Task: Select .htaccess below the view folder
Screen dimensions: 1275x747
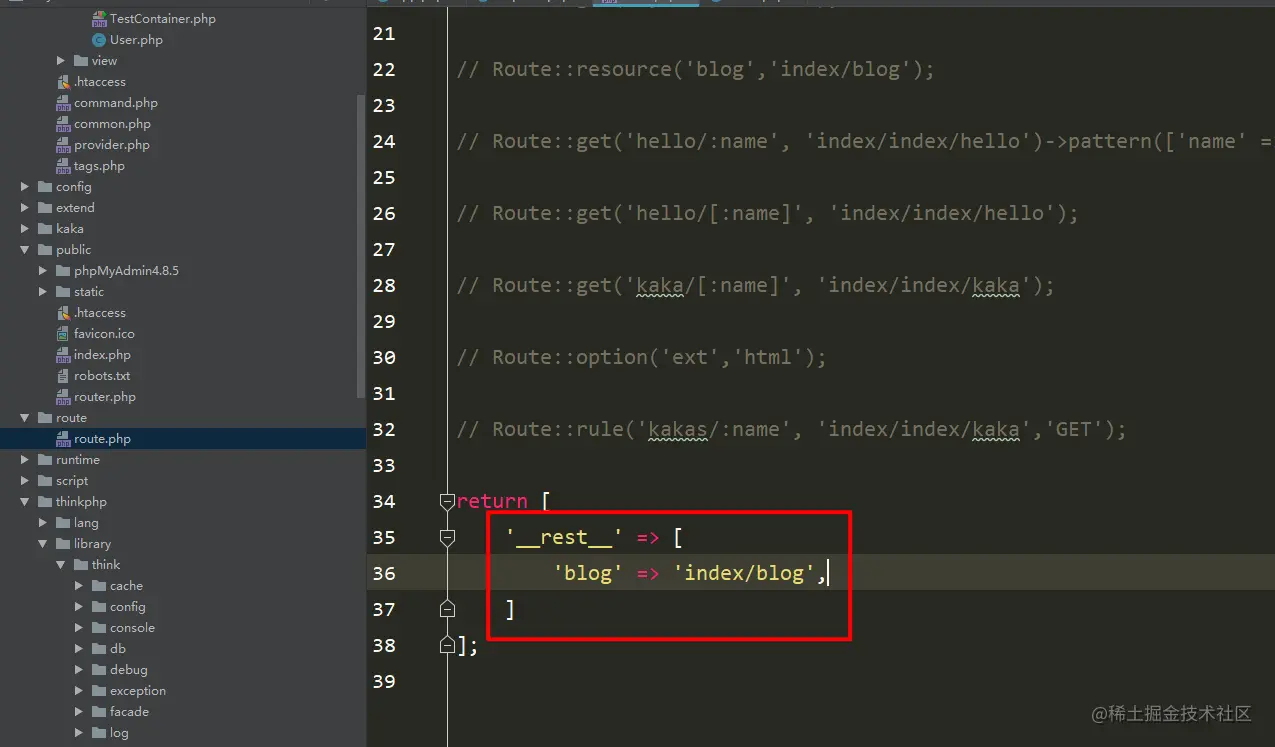Action: (100, 82)
